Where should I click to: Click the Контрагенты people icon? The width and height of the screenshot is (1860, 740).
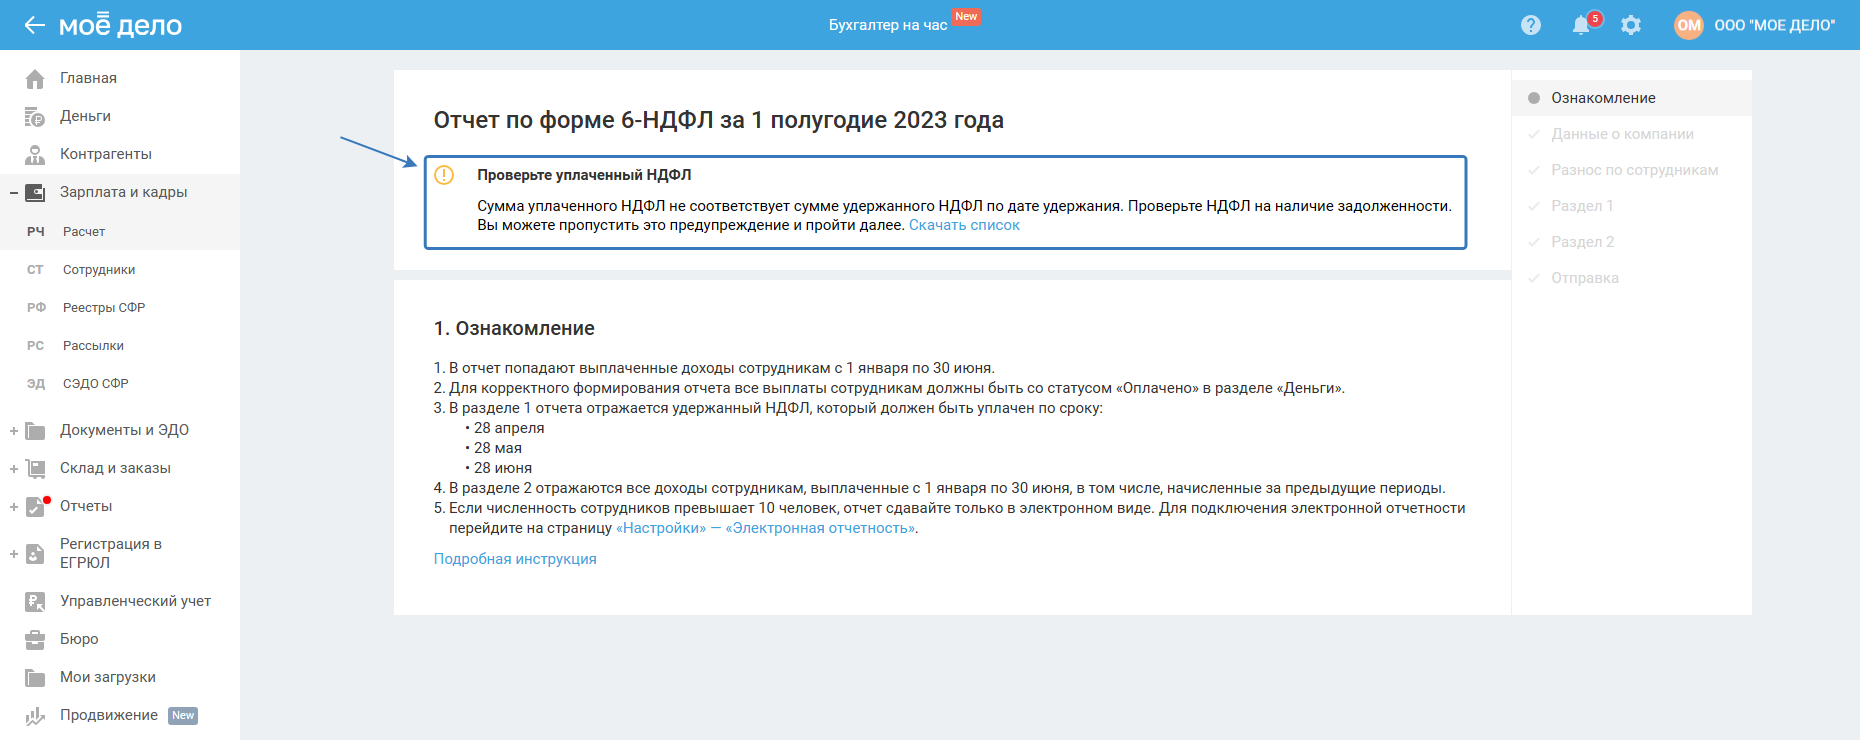pos(35,154)
